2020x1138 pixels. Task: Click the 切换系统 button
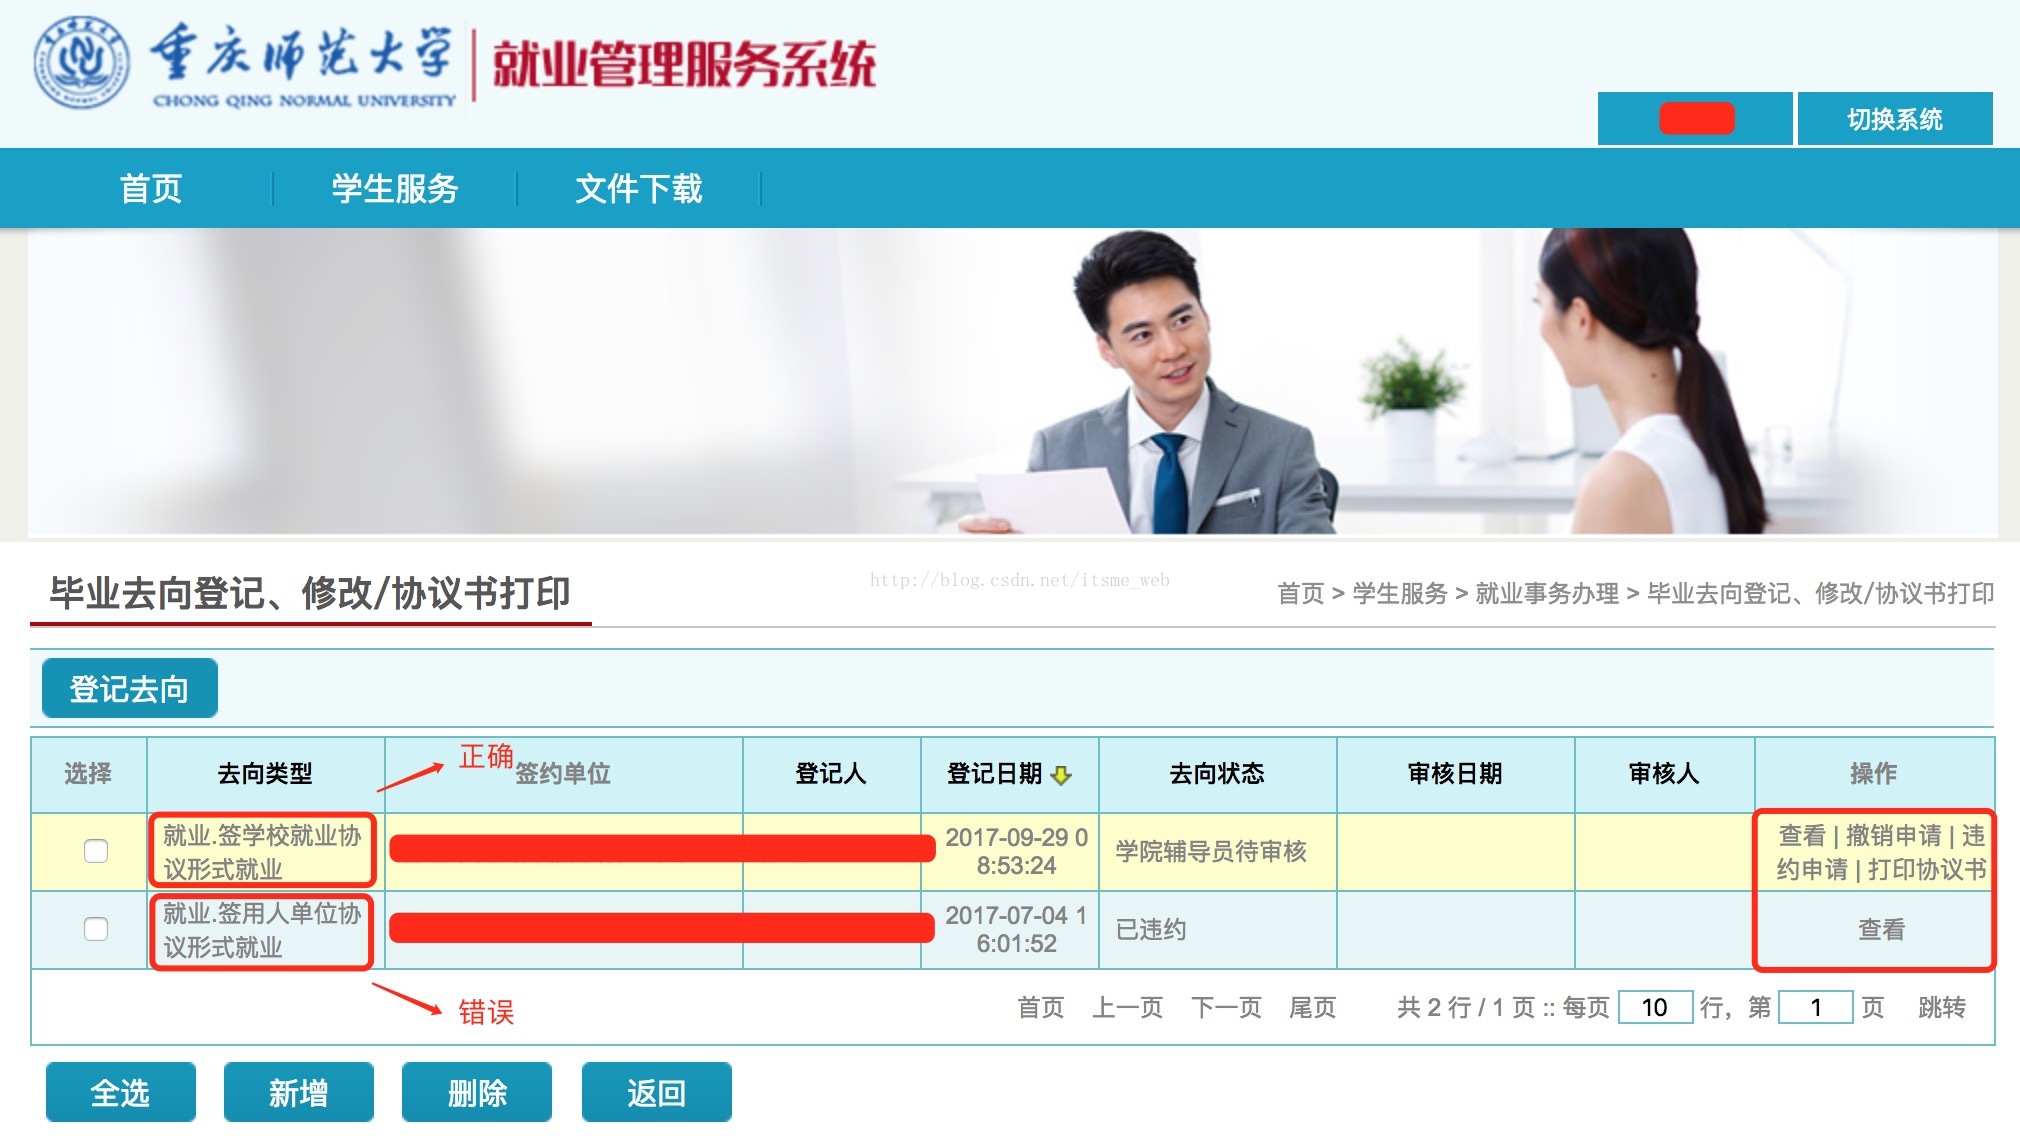pos(1894,119)
